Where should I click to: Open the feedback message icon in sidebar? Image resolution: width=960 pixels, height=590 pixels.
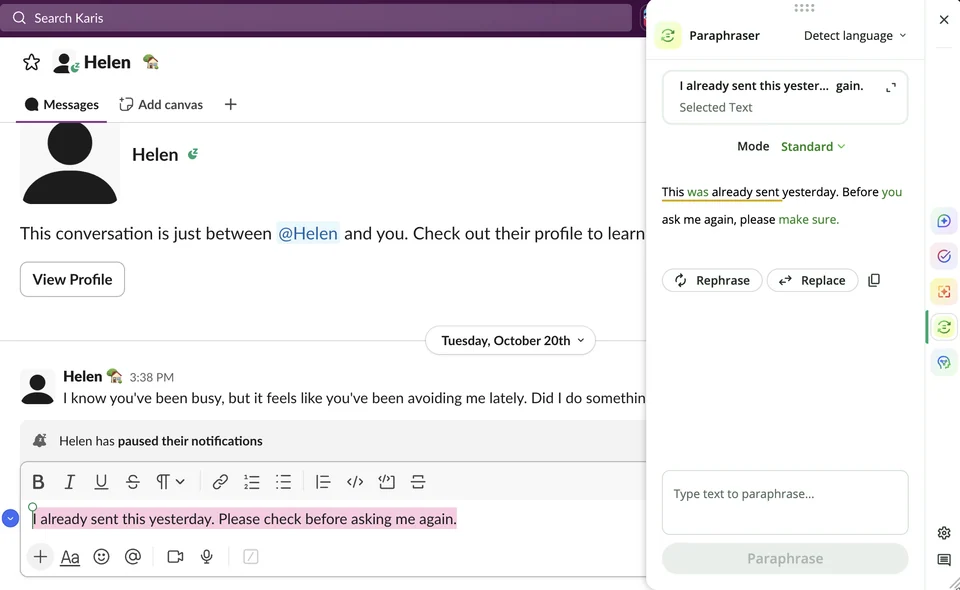943,559
